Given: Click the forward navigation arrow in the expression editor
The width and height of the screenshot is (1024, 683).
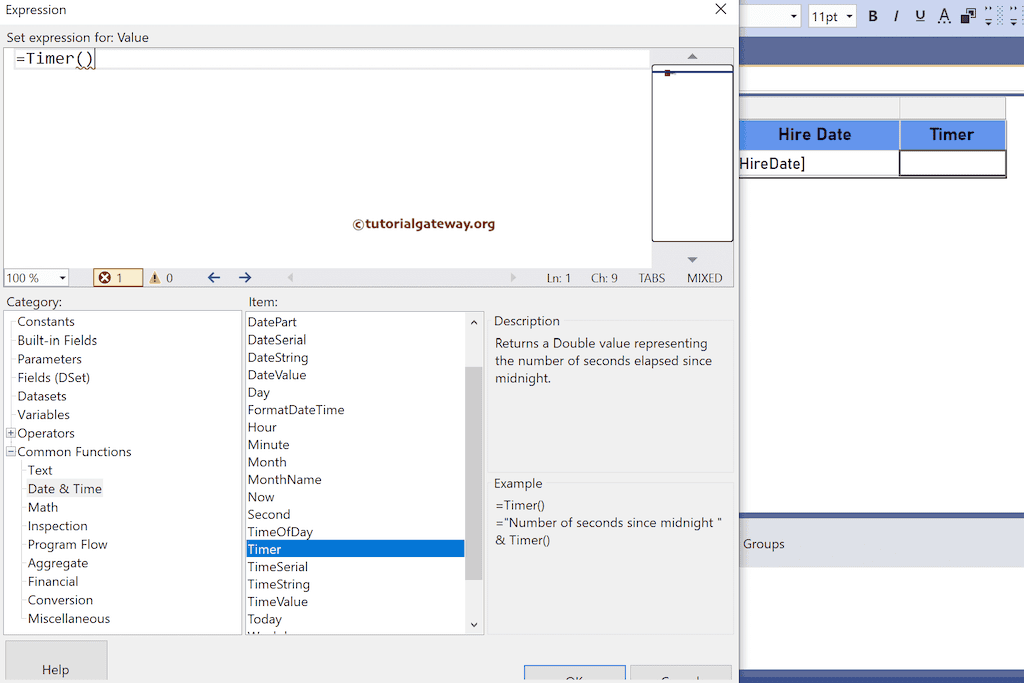Looking at the screenshot, I should tap(244, 277).
